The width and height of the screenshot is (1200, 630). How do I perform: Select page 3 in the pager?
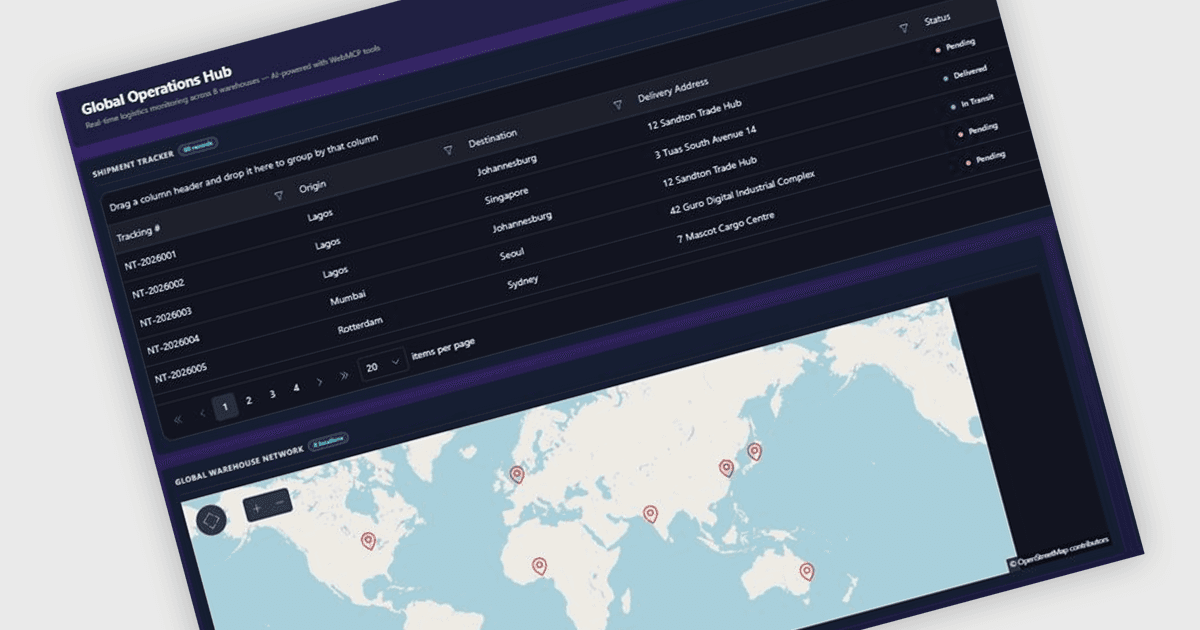coord(273,394)
